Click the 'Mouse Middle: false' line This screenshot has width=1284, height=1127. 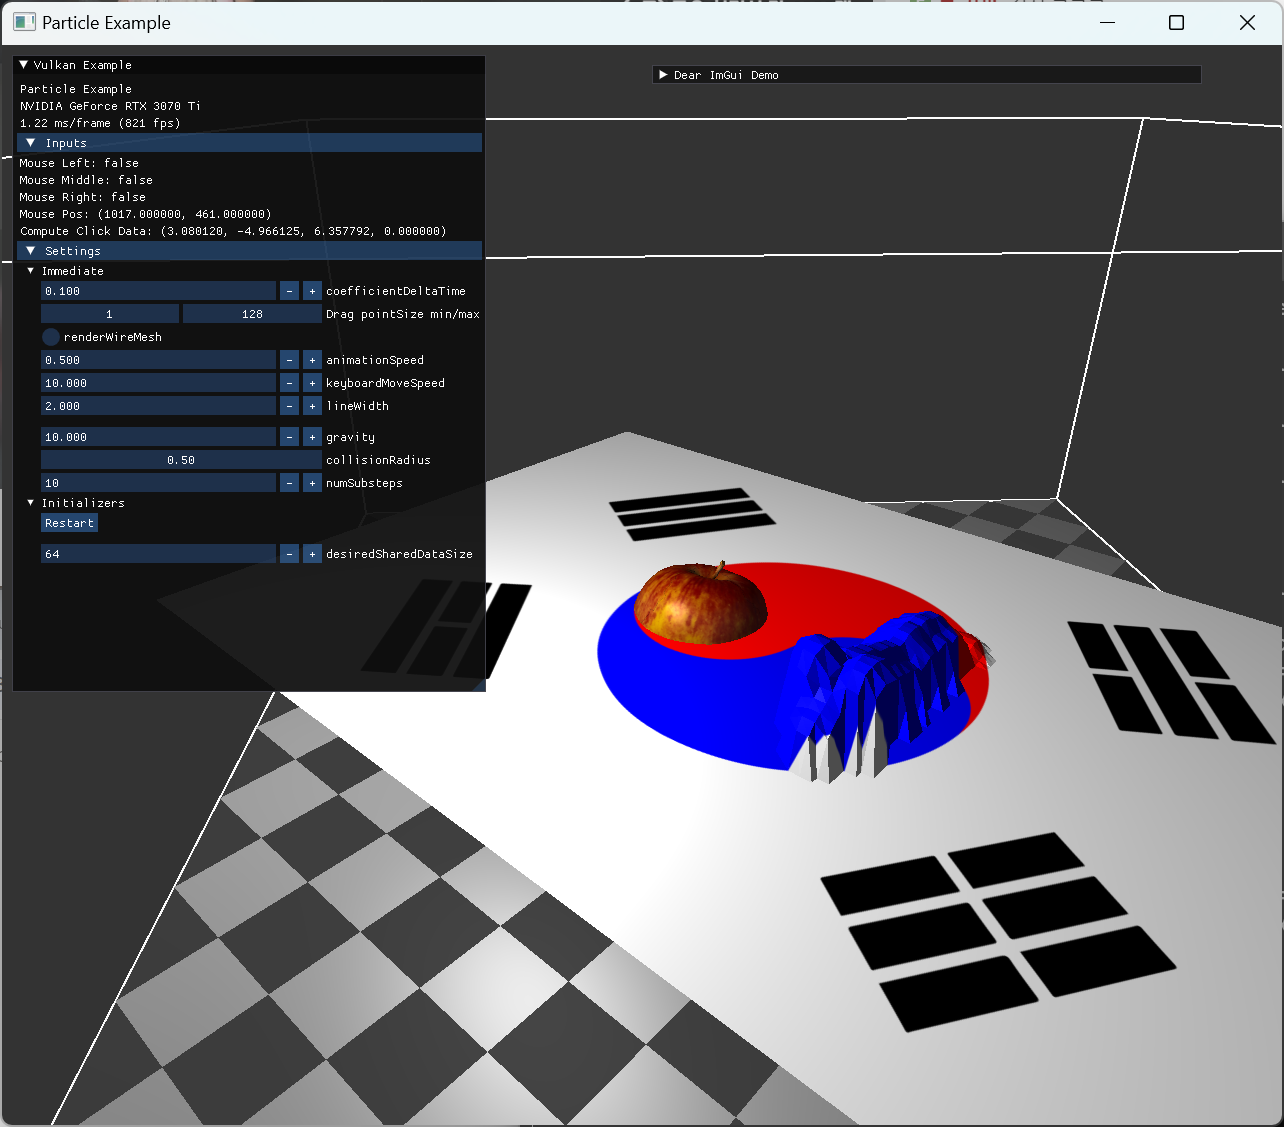pos(86,180)
